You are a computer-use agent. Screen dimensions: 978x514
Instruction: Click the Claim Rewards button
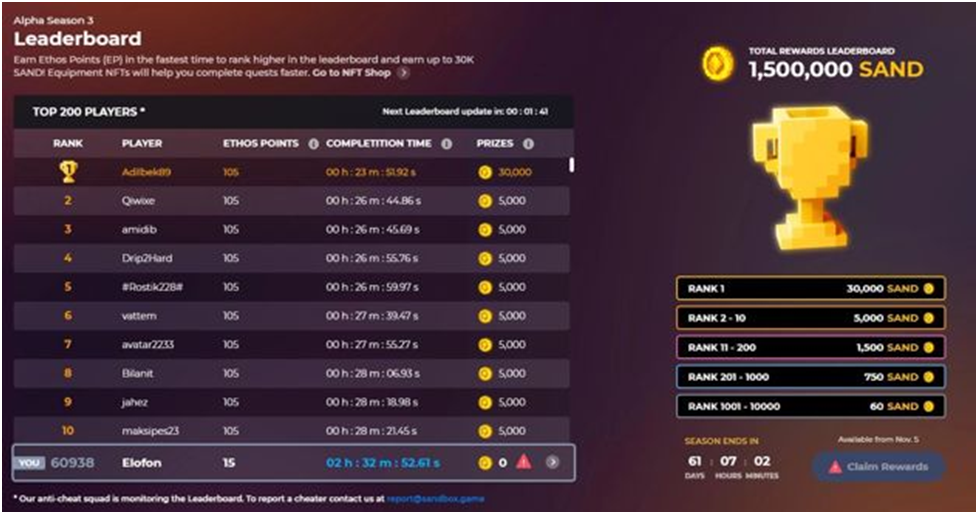878,467
